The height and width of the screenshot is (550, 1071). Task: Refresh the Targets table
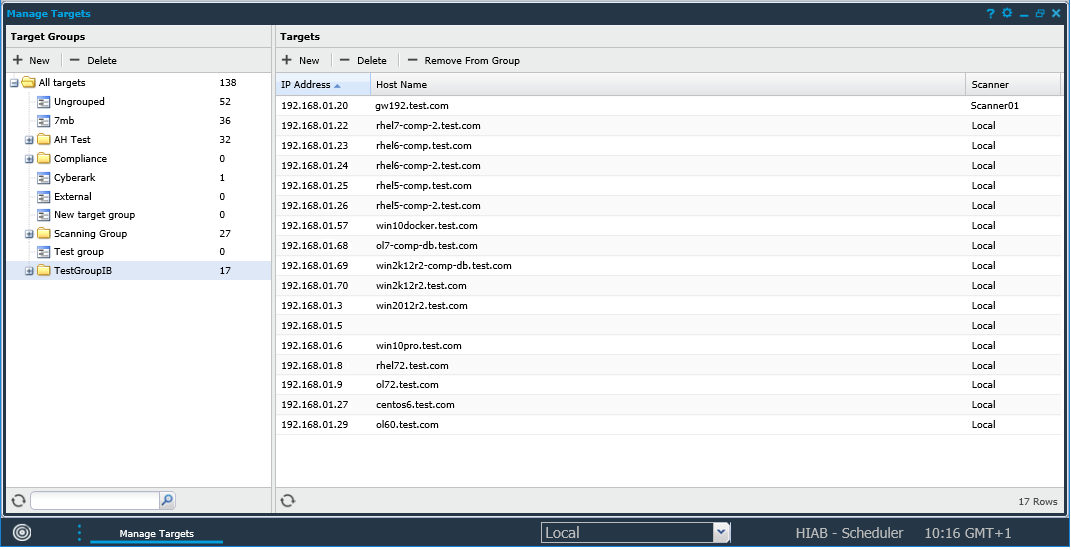(x=288, y=500)
